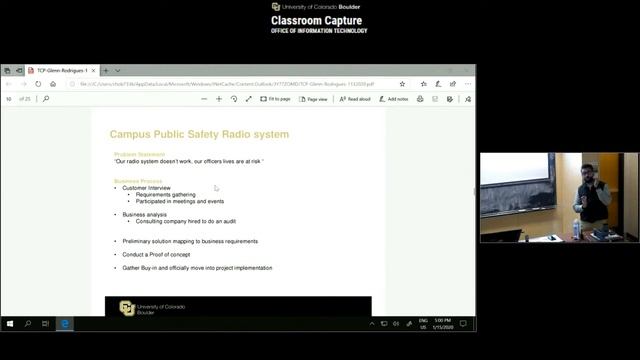
Task: Click the ENG US language indicator
Action: click(x=423, y=324)
